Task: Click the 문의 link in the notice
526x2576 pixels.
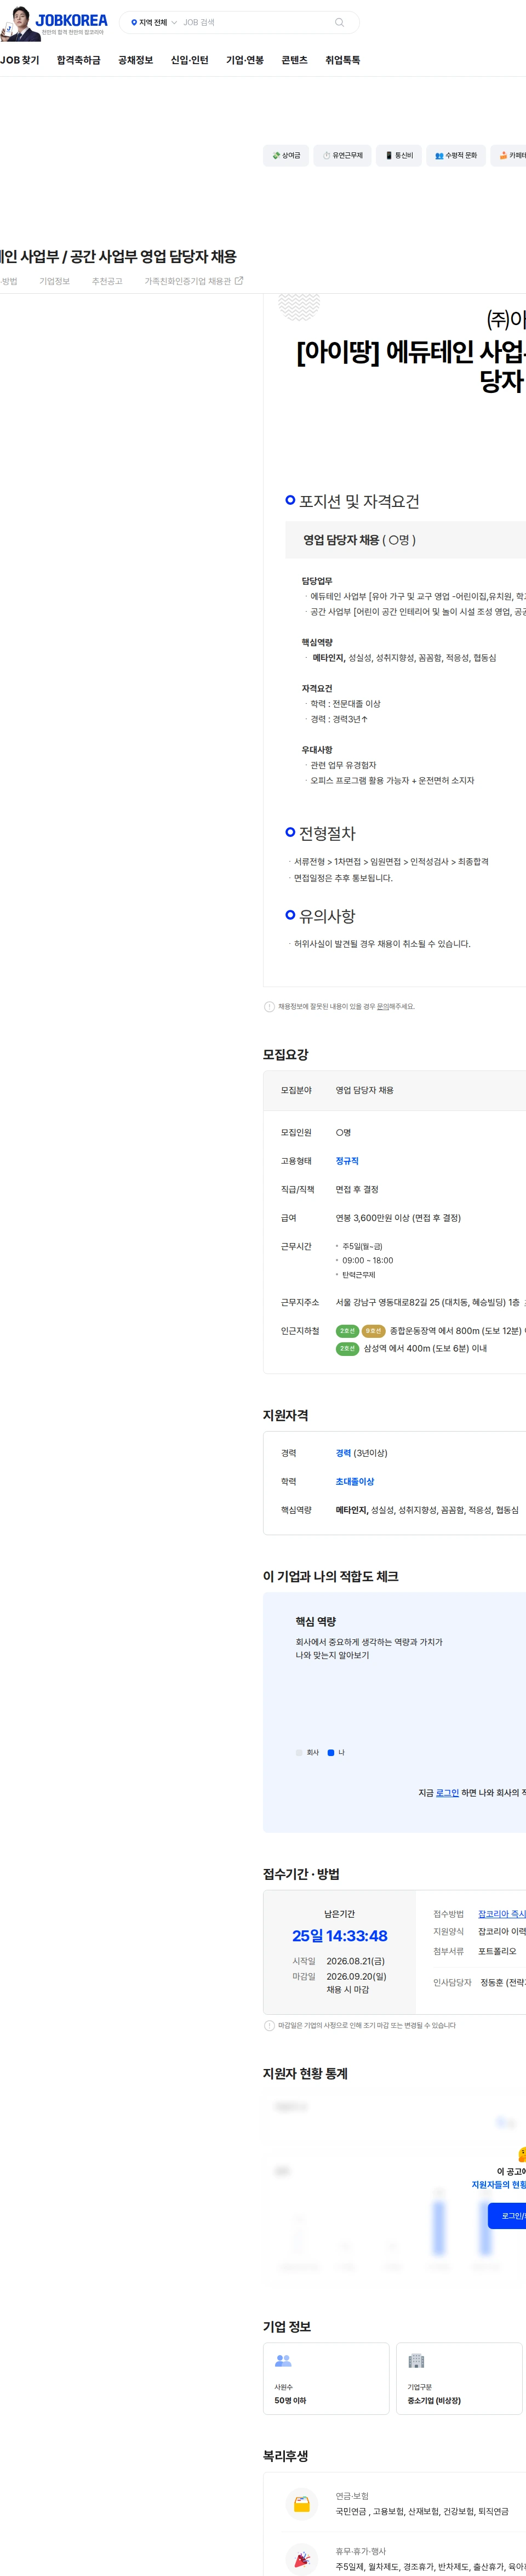Action: pyautogui.click(x=384, y=1006)
